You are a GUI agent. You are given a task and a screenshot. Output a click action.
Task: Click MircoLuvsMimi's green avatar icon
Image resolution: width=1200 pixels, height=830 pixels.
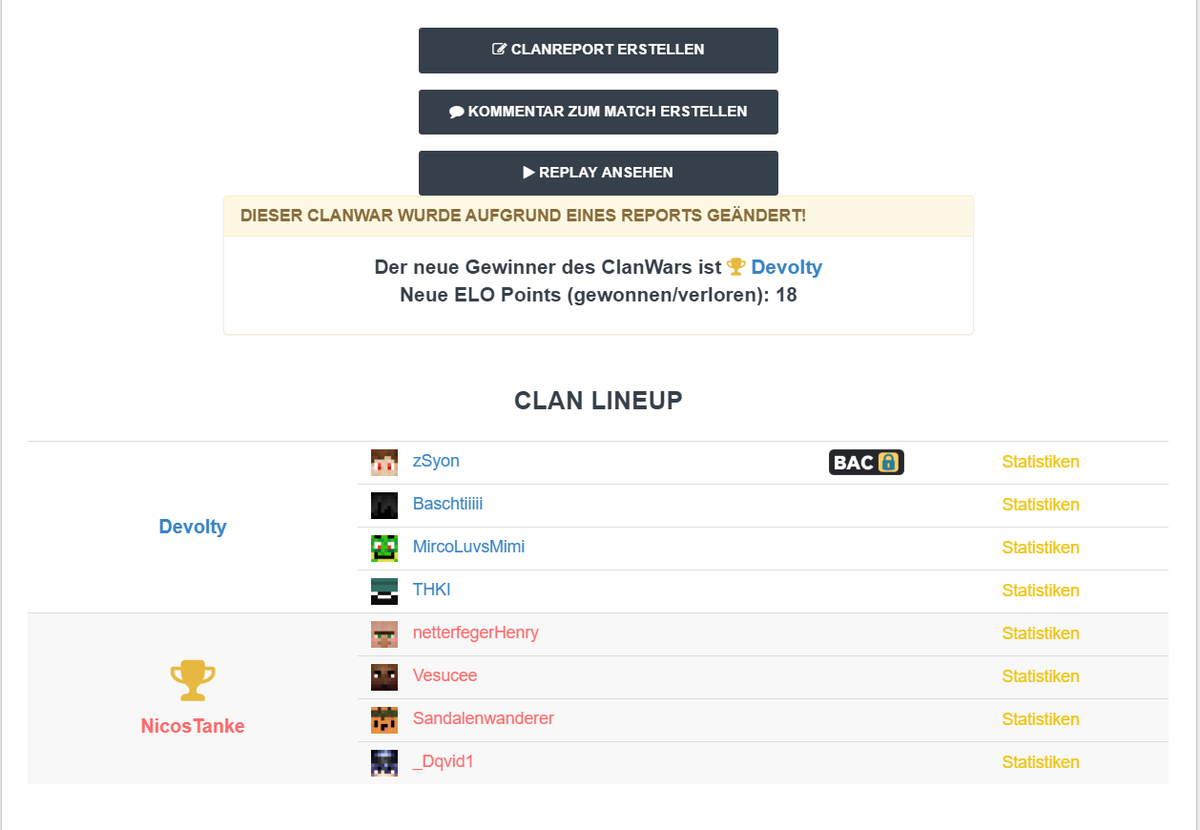pyautogui.click(x=384, y=549)
